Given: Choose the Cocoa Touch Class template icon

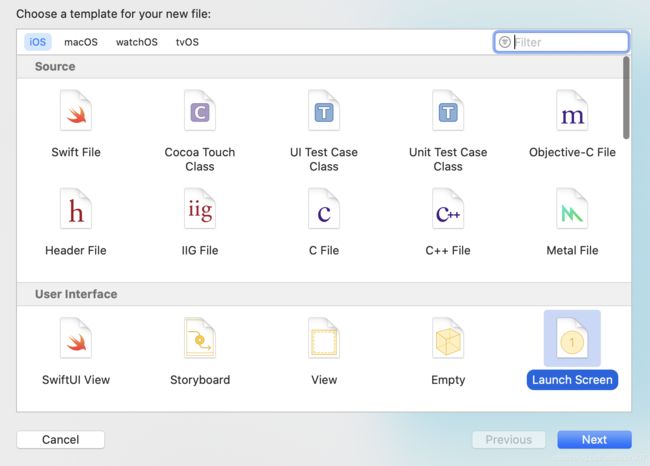Looking at the screenshot, I should (200, 110).
